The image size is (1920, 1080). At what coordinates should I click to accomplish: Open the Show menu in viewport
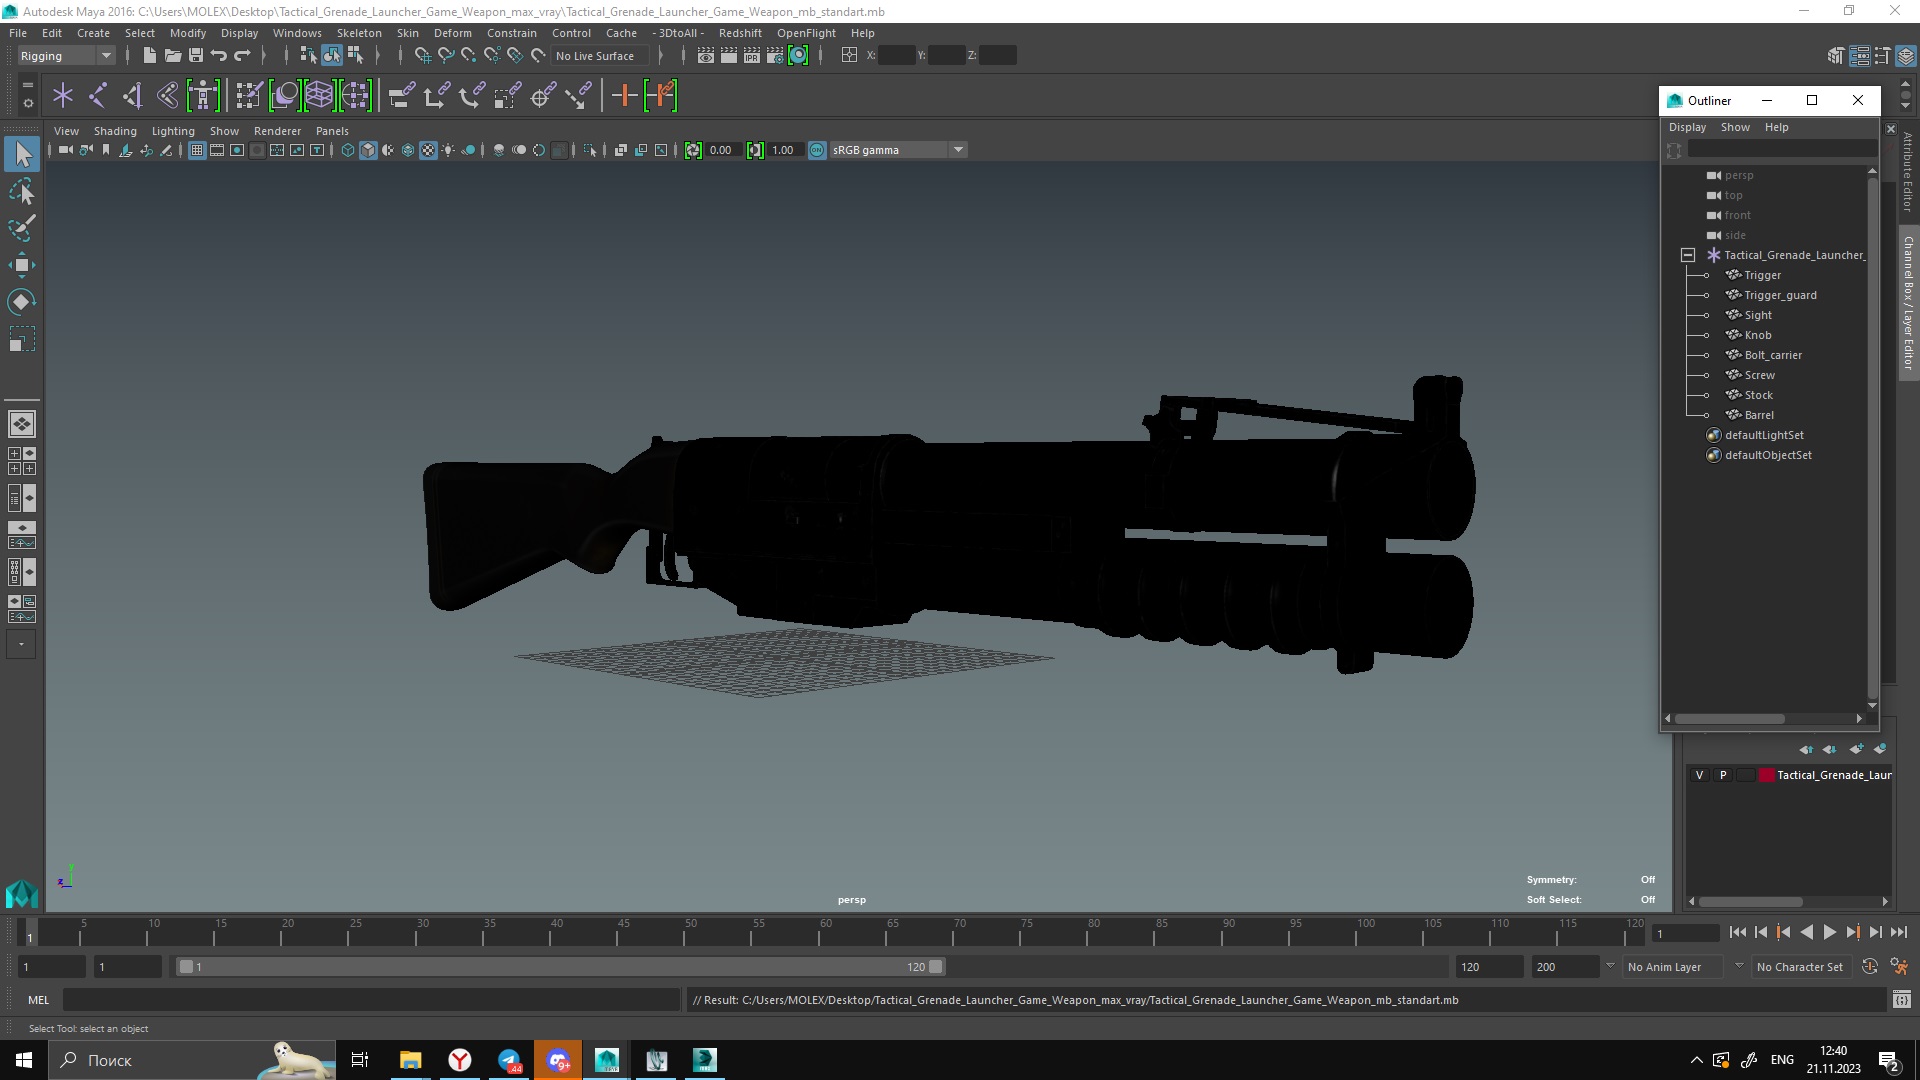pos(223,129)
